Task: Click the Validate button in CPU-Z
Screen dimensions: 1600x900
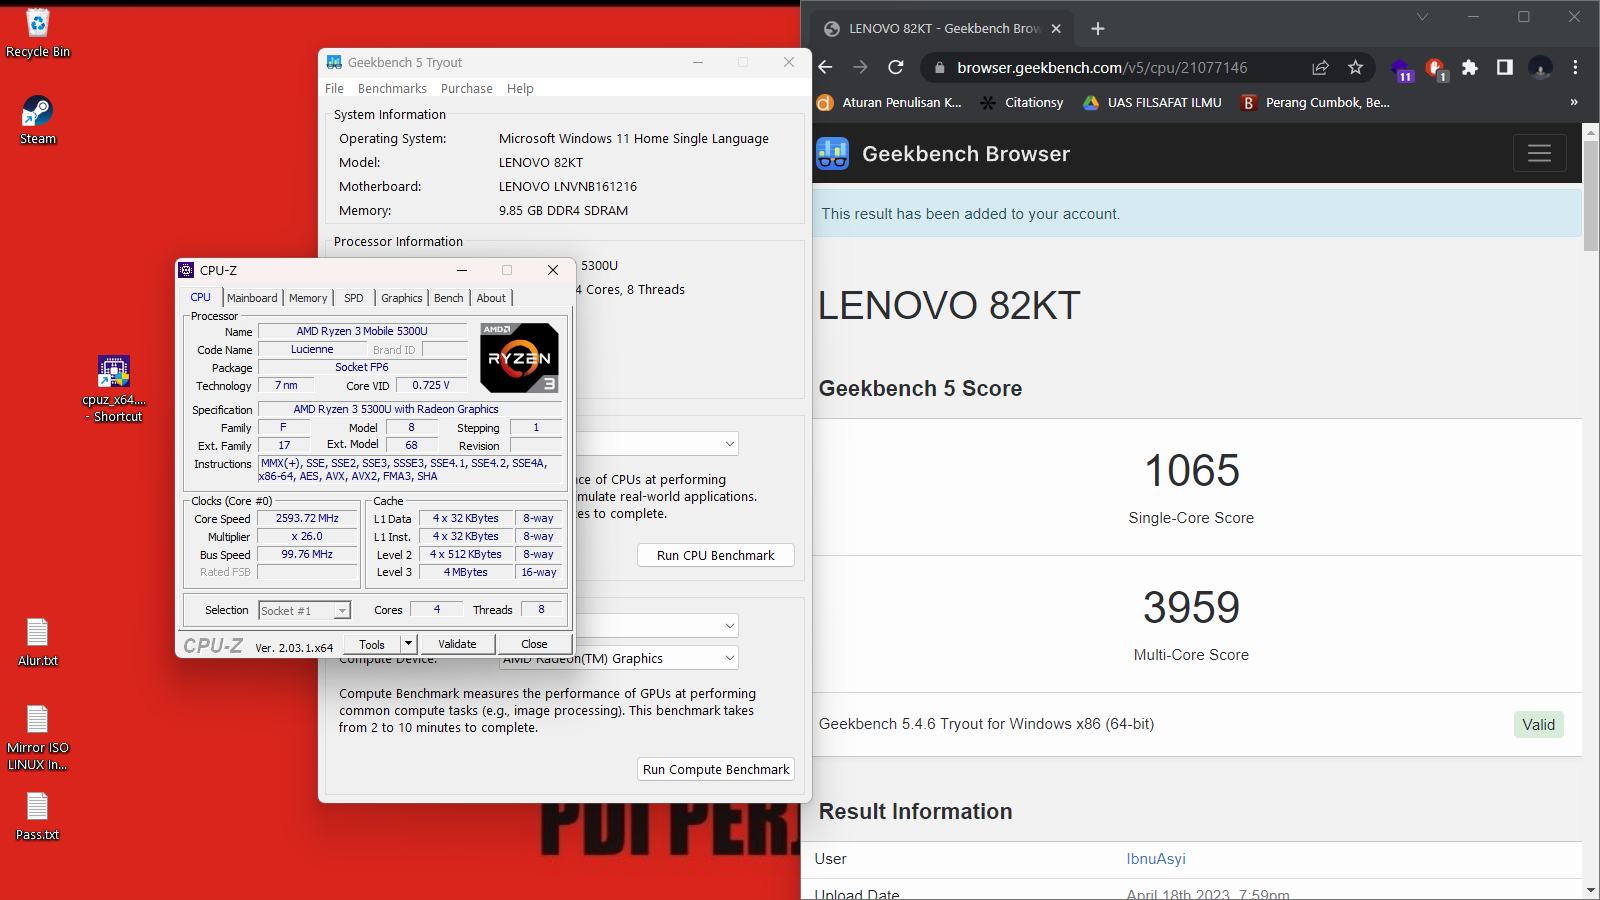Action: [x=457, y=644]
